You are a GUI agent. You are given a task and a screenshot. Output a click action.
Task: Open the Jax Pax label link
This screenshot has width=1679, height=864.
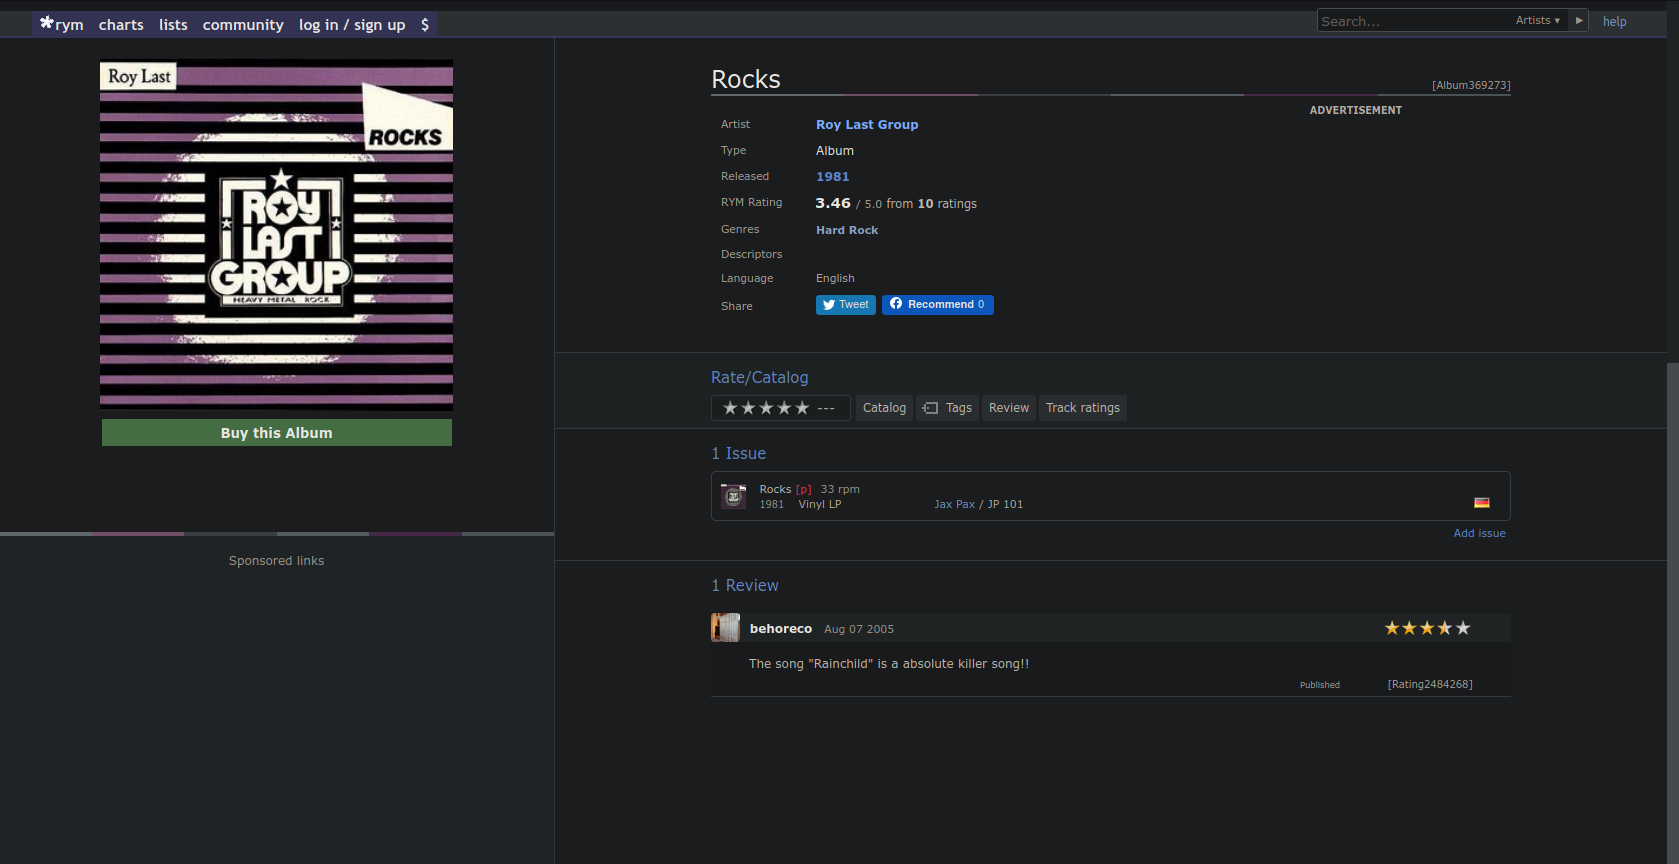pos(954,504)
